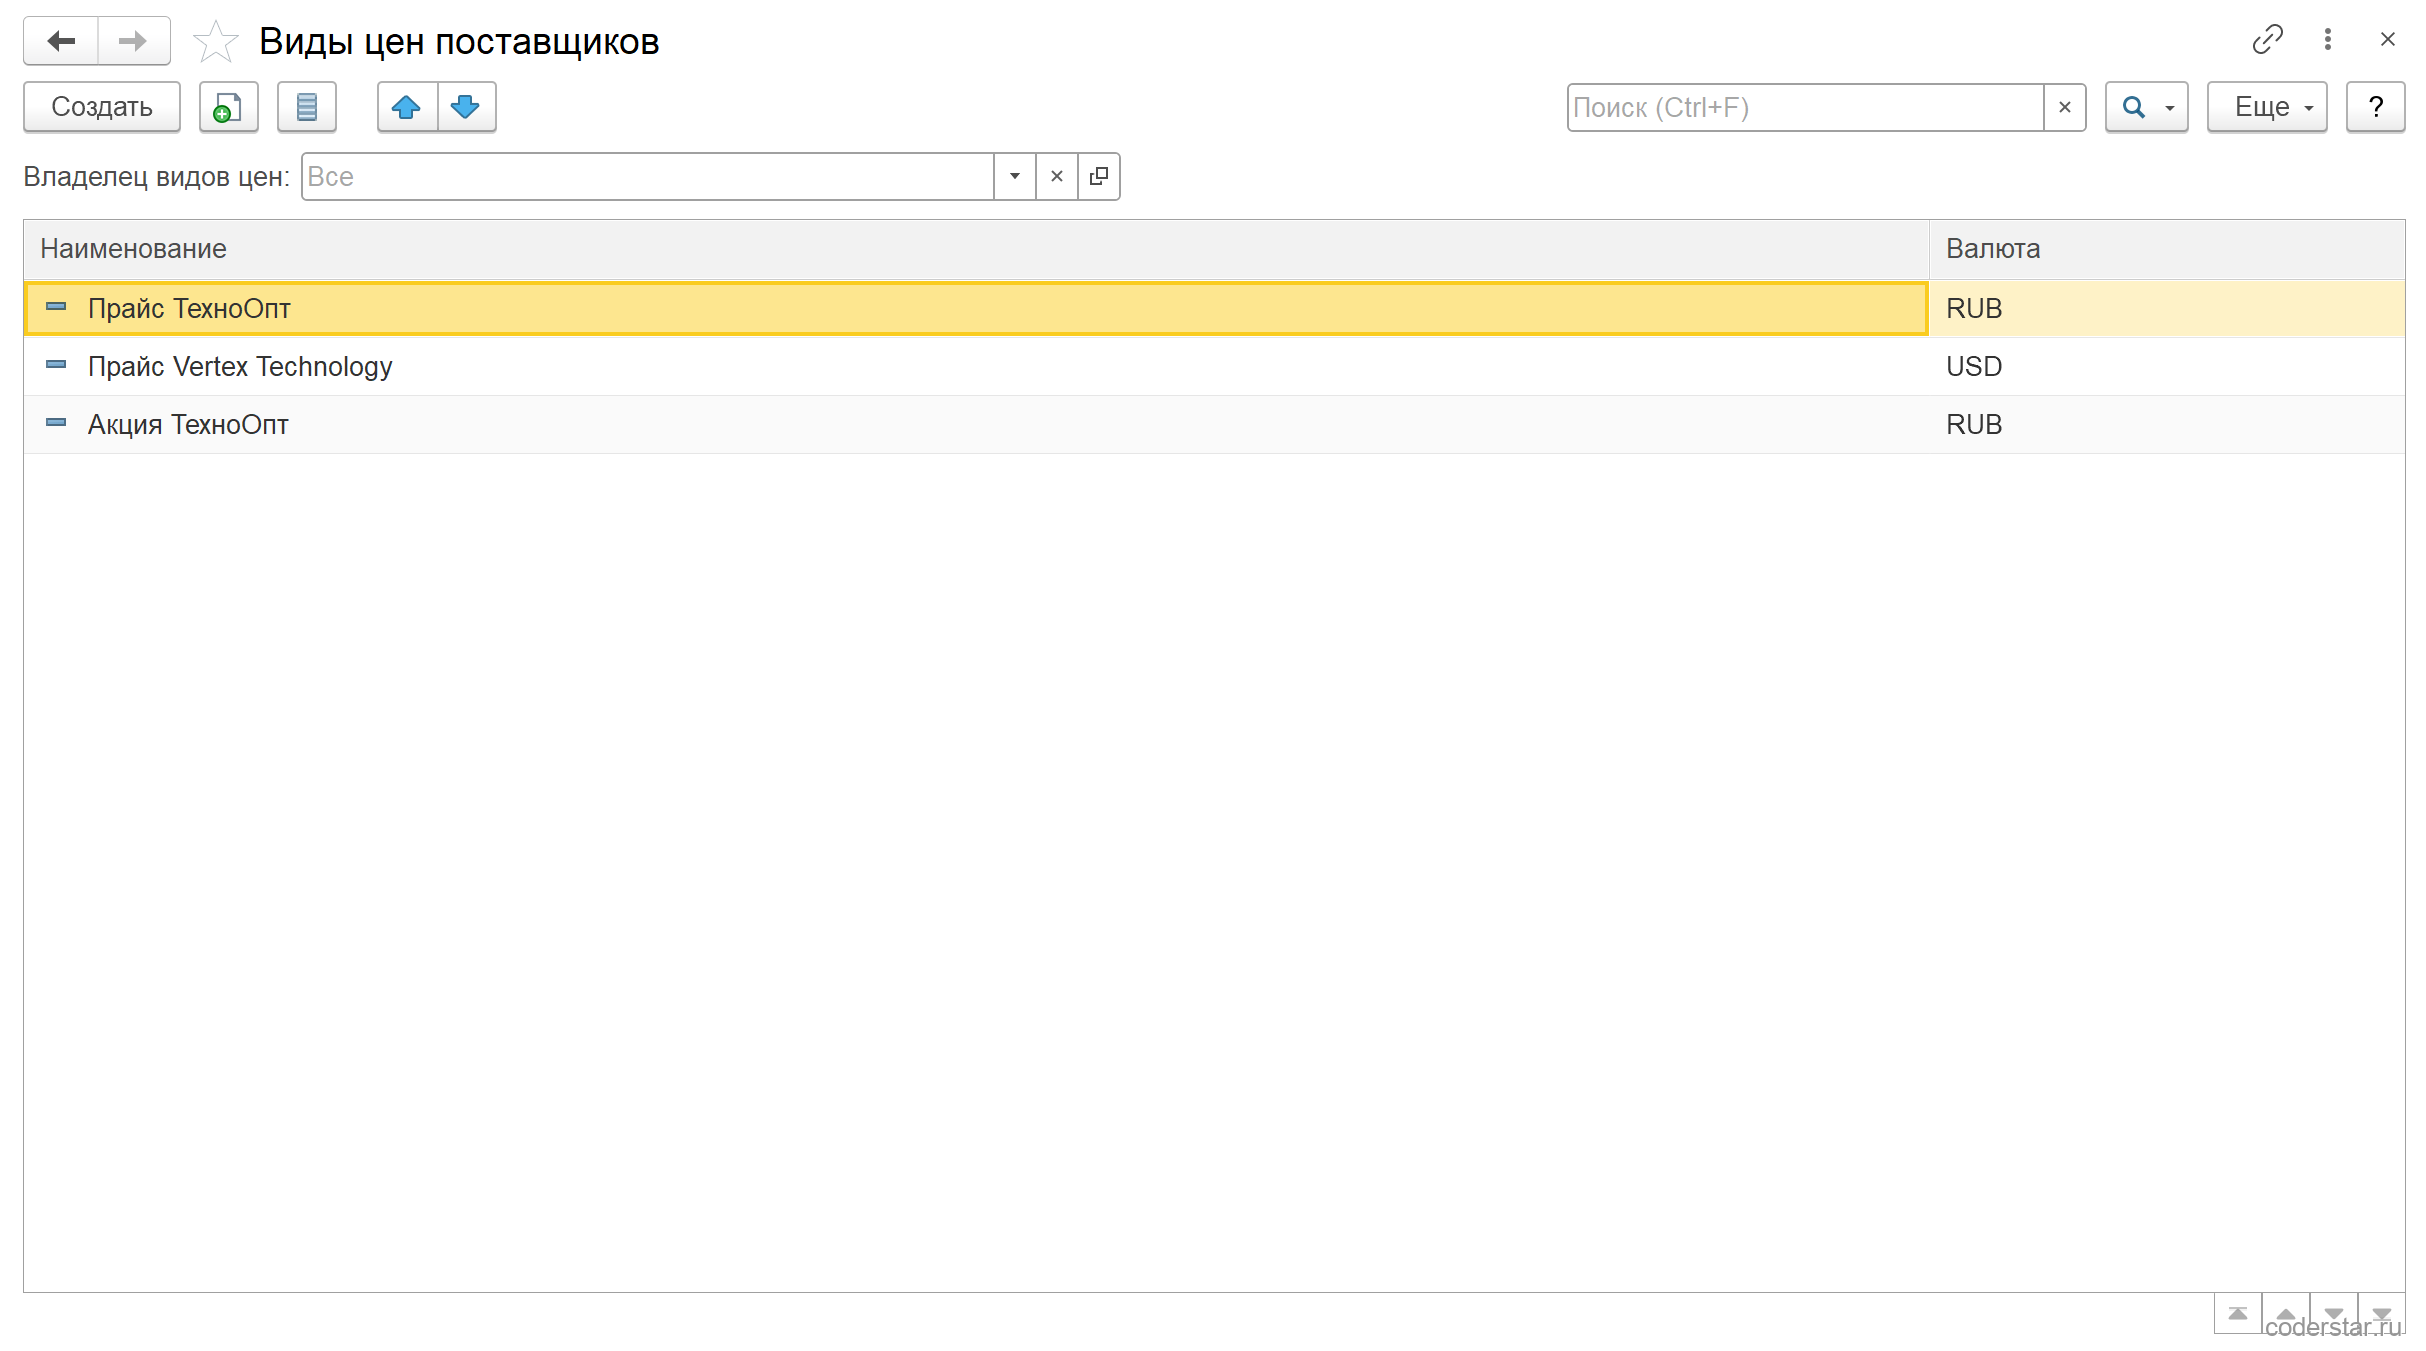Add form to favorites with star icon
The height and width of the screenshot is (1351, 2426).
point(215,42)
